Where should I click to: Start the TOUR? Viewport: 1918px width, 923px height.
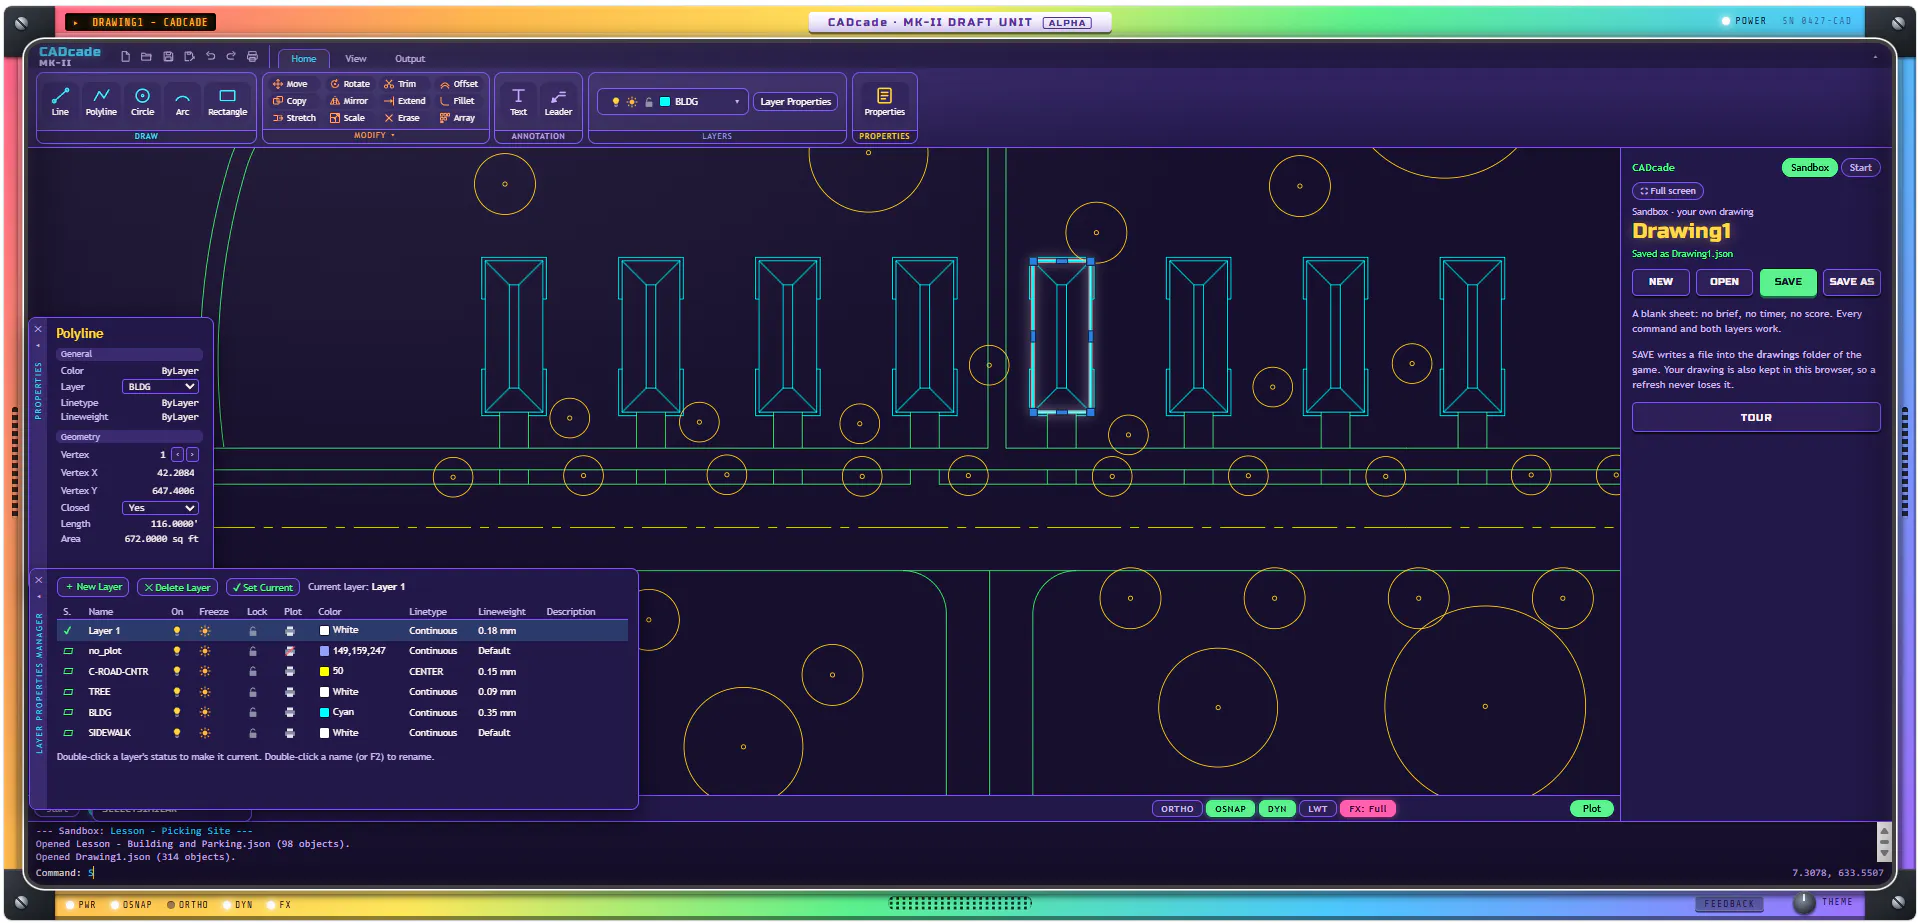tap(1756, 417)
